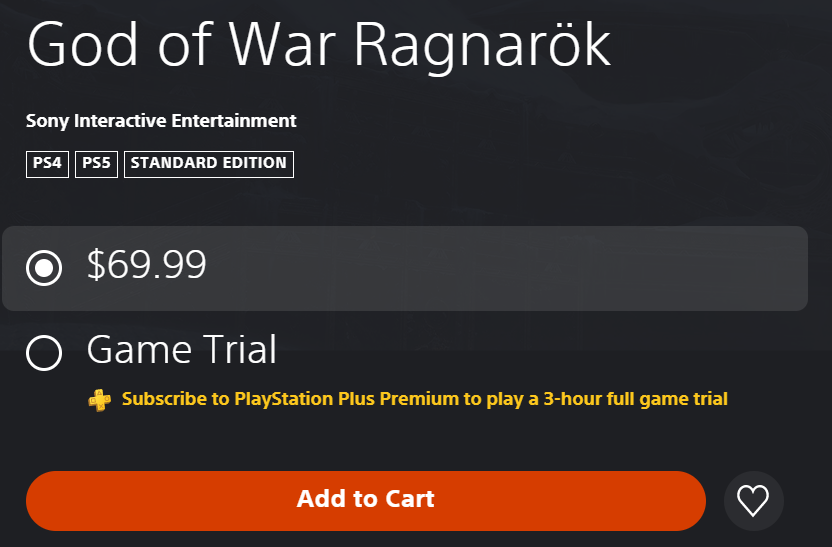Open the Sony Interactive Entertainment publisher name

point(161,121)
